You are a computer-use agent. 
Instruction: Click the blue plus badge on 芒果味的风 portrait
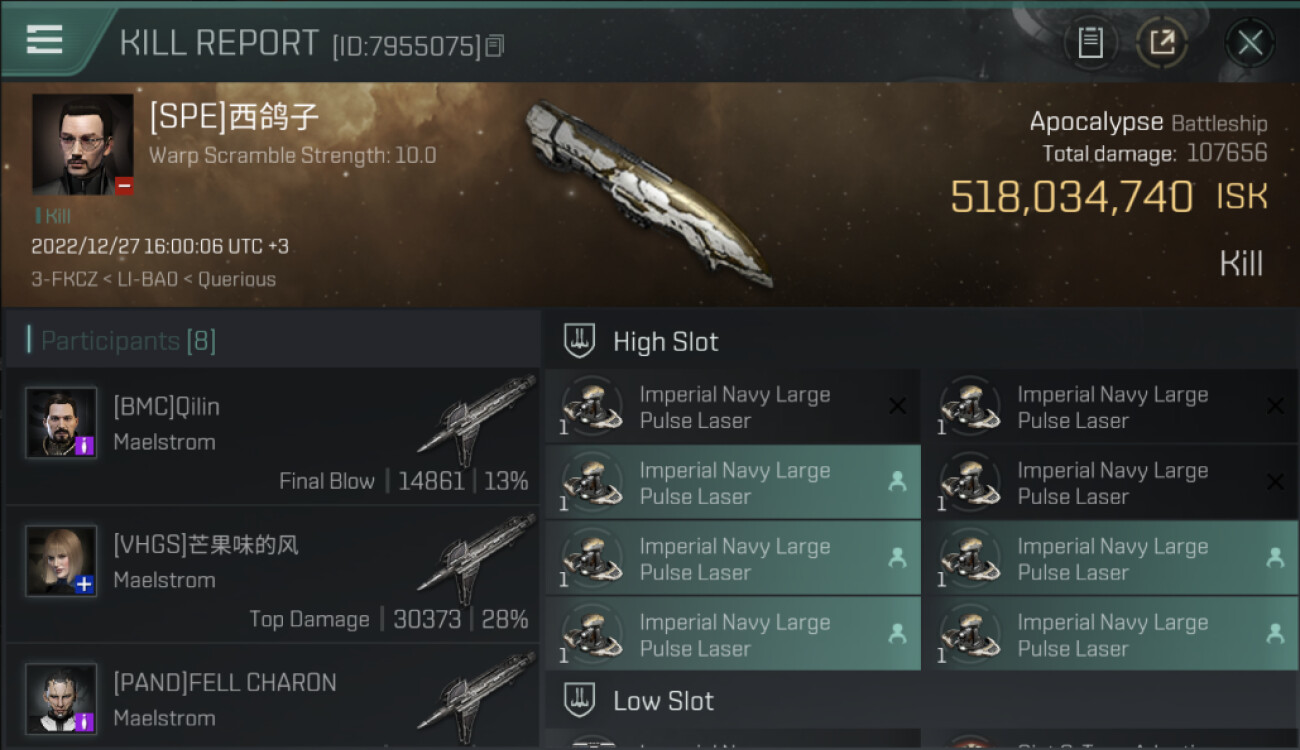pos(85,585)
